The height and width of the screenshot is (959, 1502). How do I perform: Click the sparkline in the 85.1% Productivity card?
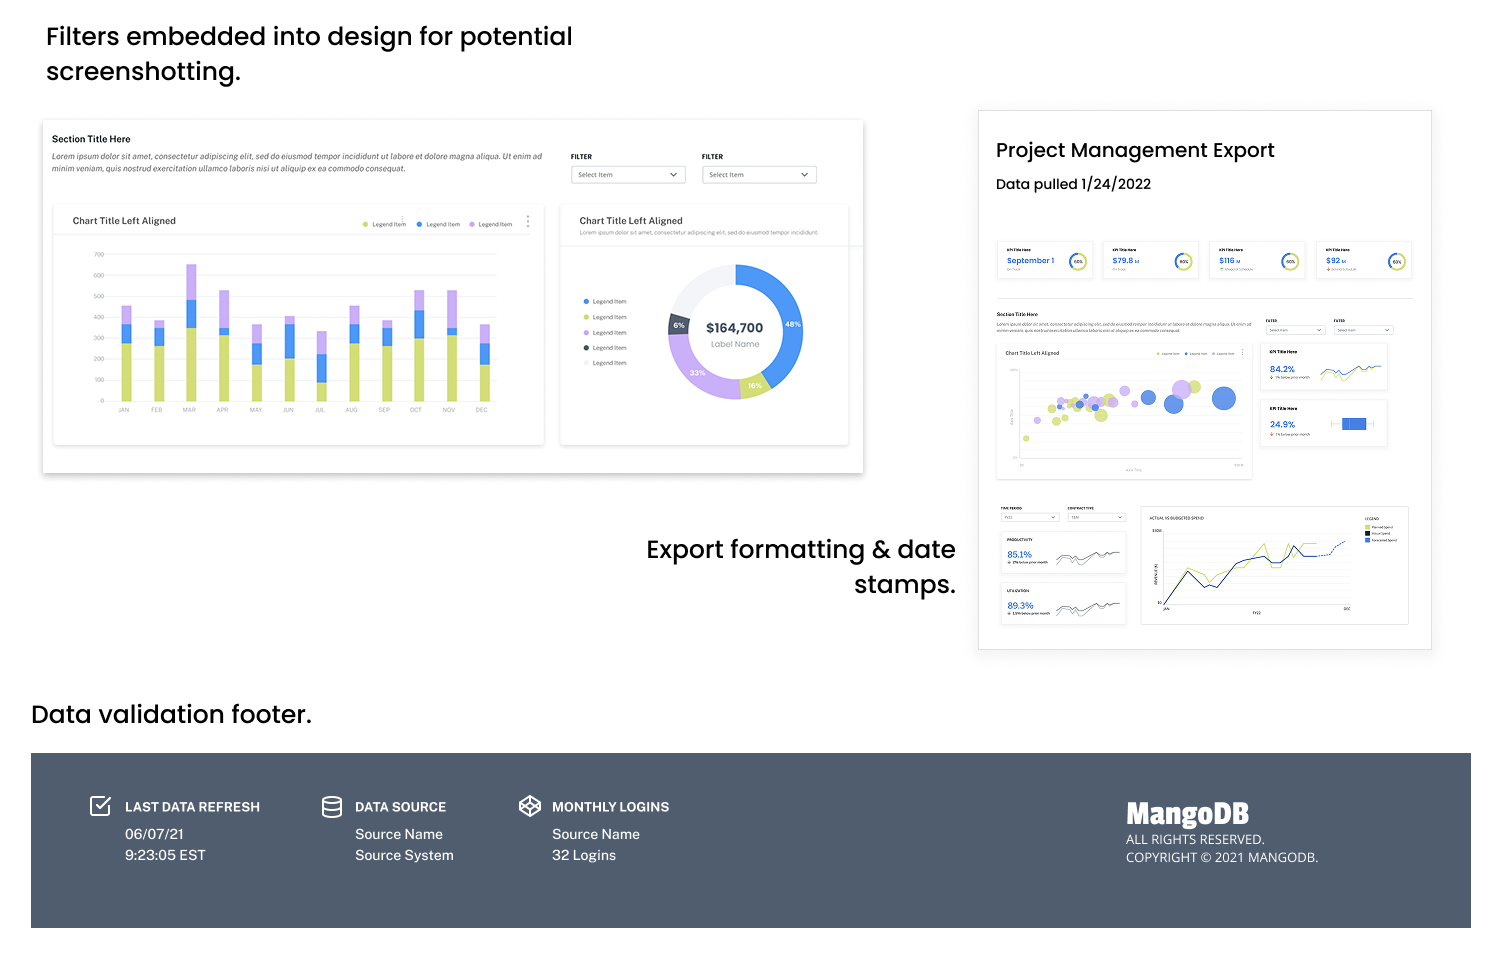pos(1088,557)
